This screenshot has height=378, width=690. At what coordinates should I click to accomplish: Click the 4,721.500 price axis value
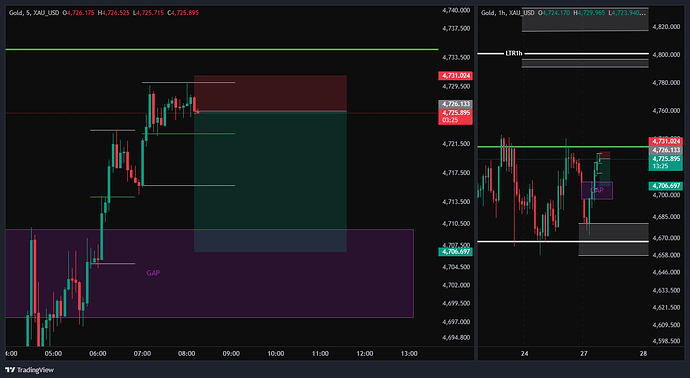pyautogui.click(x=456, y=144)
